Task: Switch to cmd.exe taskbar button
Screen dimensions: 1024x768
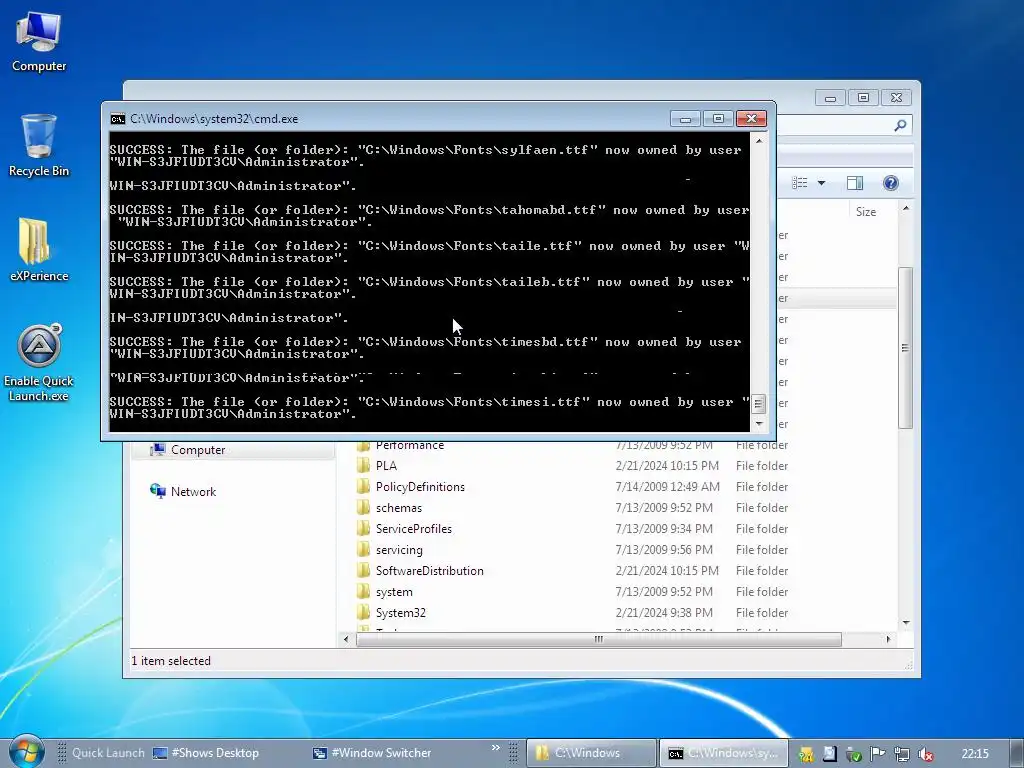Action: coord(724,753)
